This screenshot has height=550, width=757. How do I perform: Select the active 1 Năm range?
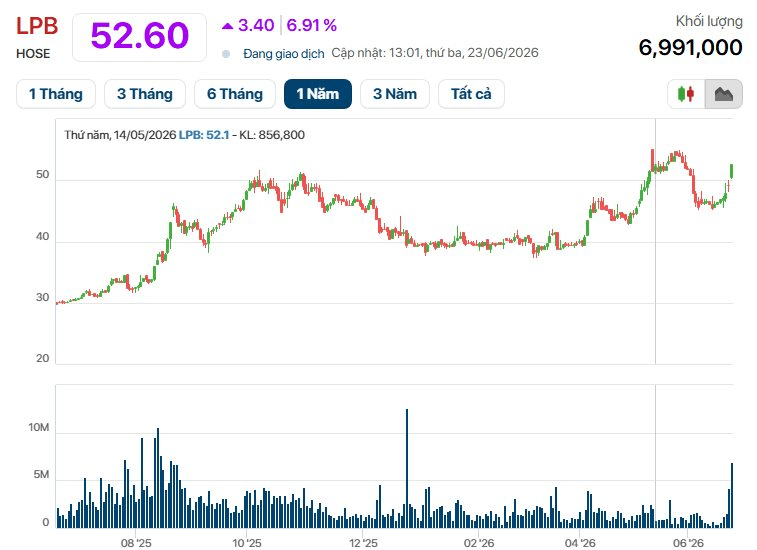pyautogui.click(x=318, y=94)
